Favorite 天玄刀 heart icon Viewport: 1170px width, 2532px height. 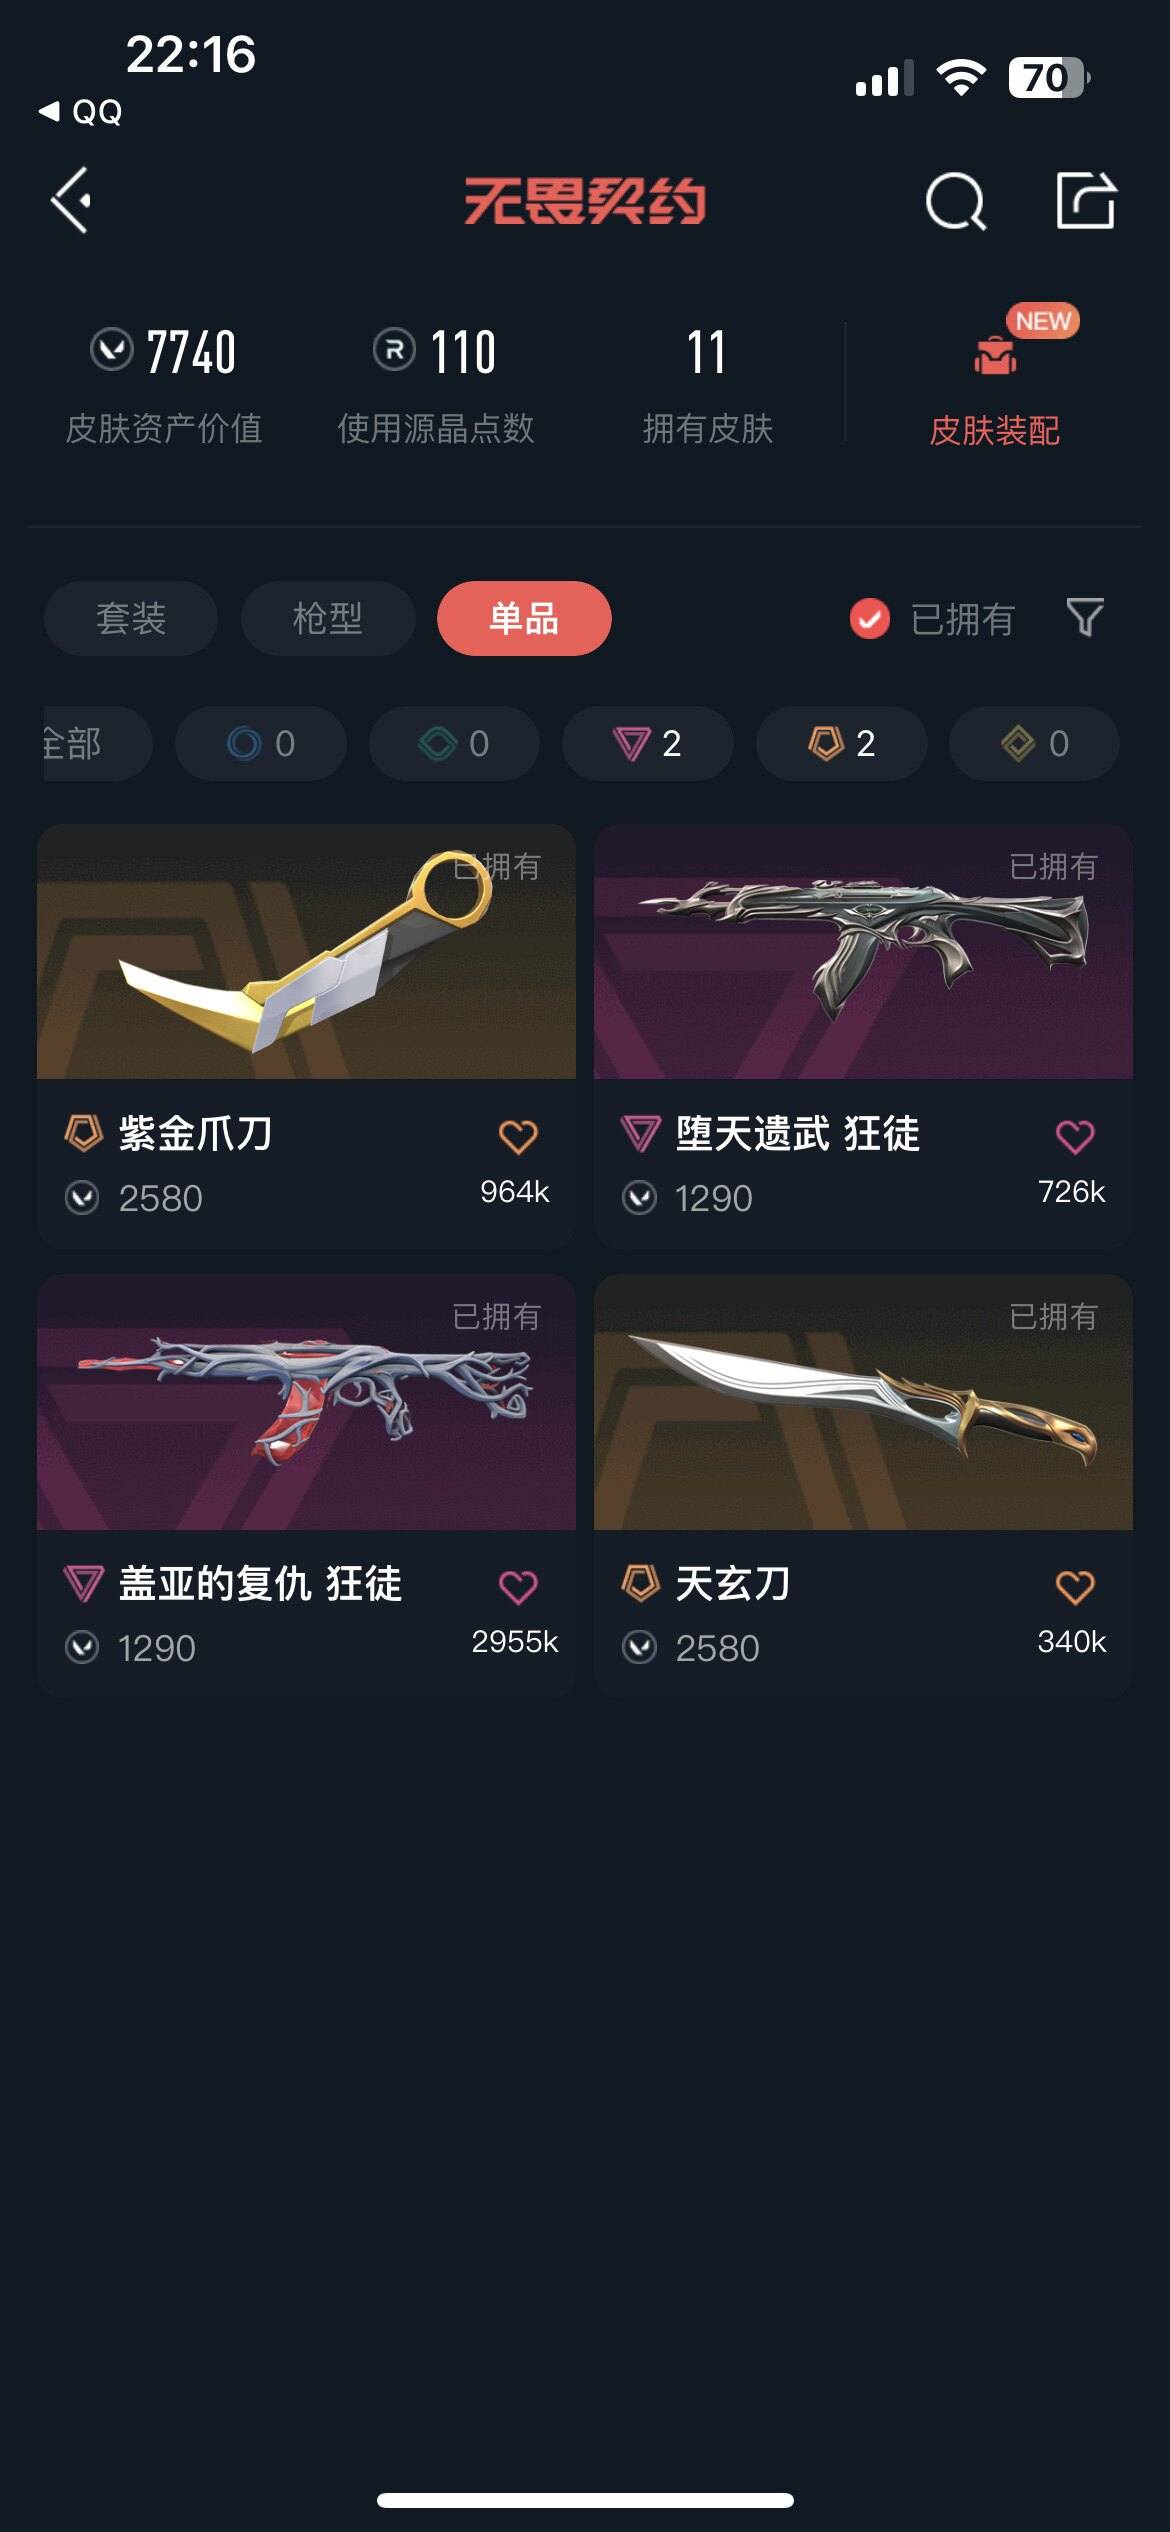1075,1587
